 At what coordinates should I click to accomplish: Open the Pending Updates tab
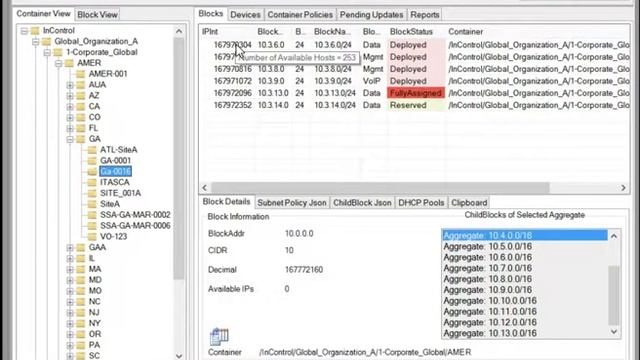(x=371, y=15)
